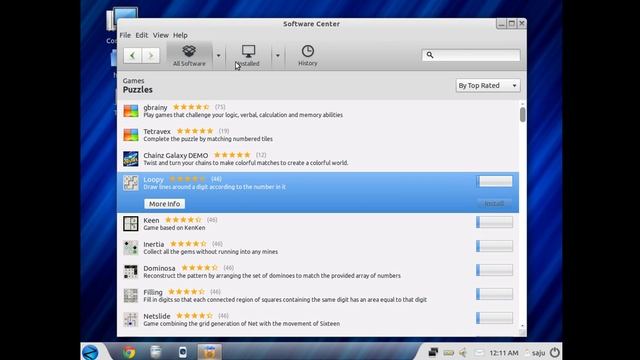The width and height of the screenshot is (640, 360).
Task: Click the 12:11 AM clock in tray
Action: 504,353
